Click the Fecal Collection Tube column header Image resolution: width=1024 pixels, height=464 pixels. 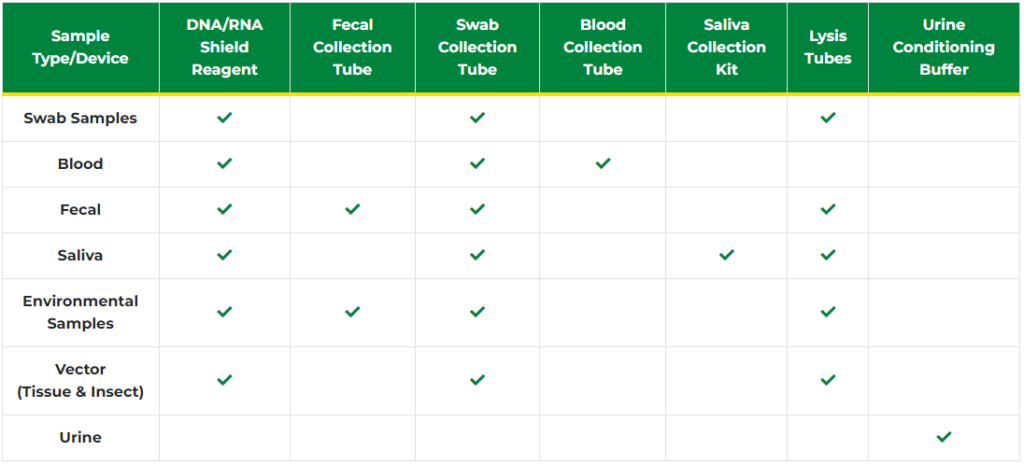pos(352,47)
